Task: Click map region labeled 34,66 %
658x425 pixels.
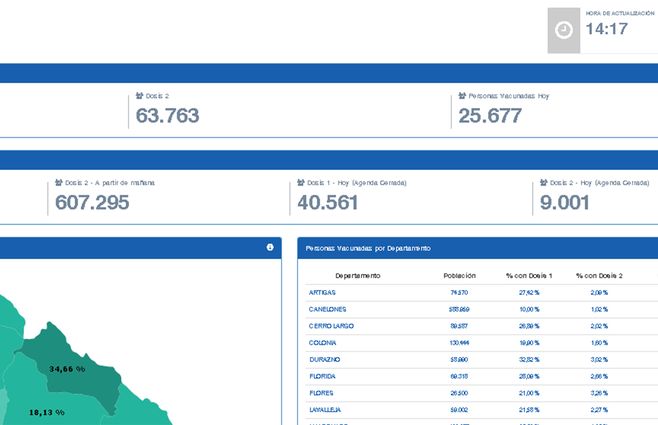Action: coord(68,369)
